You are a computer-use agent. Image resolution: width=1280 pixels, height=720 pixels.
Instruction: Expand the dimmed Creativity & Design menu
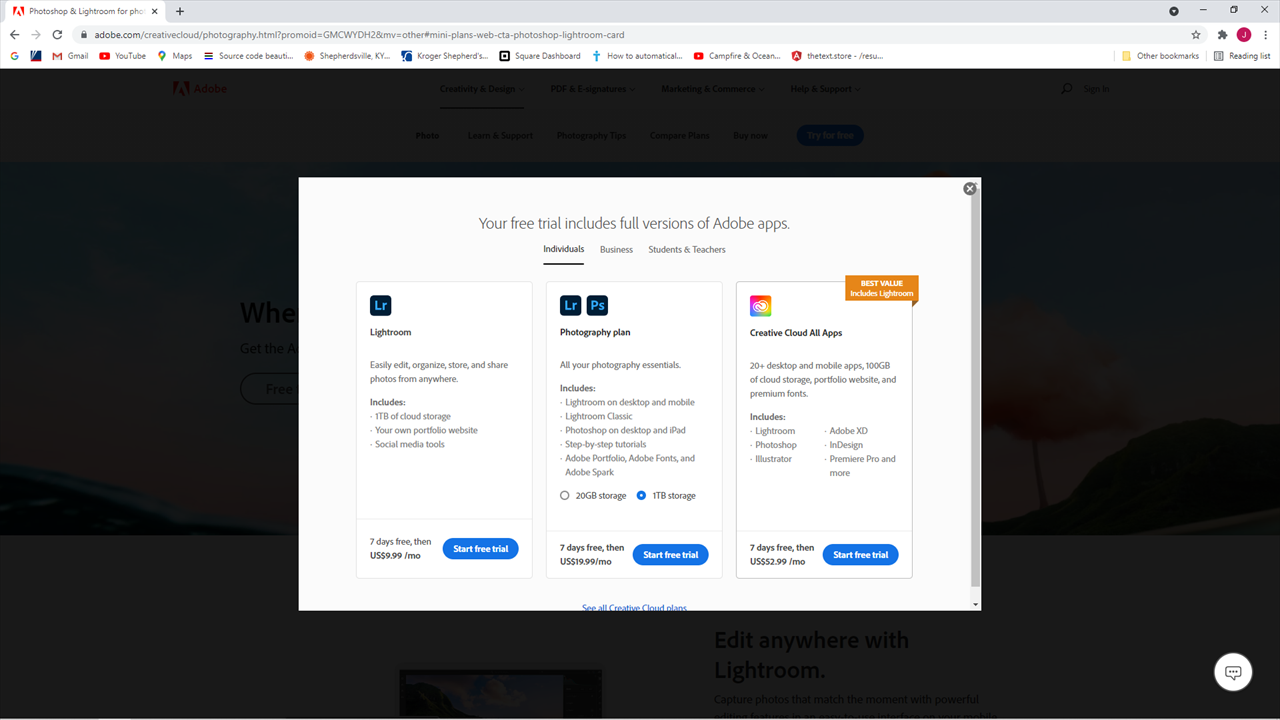tap(482, 89)
